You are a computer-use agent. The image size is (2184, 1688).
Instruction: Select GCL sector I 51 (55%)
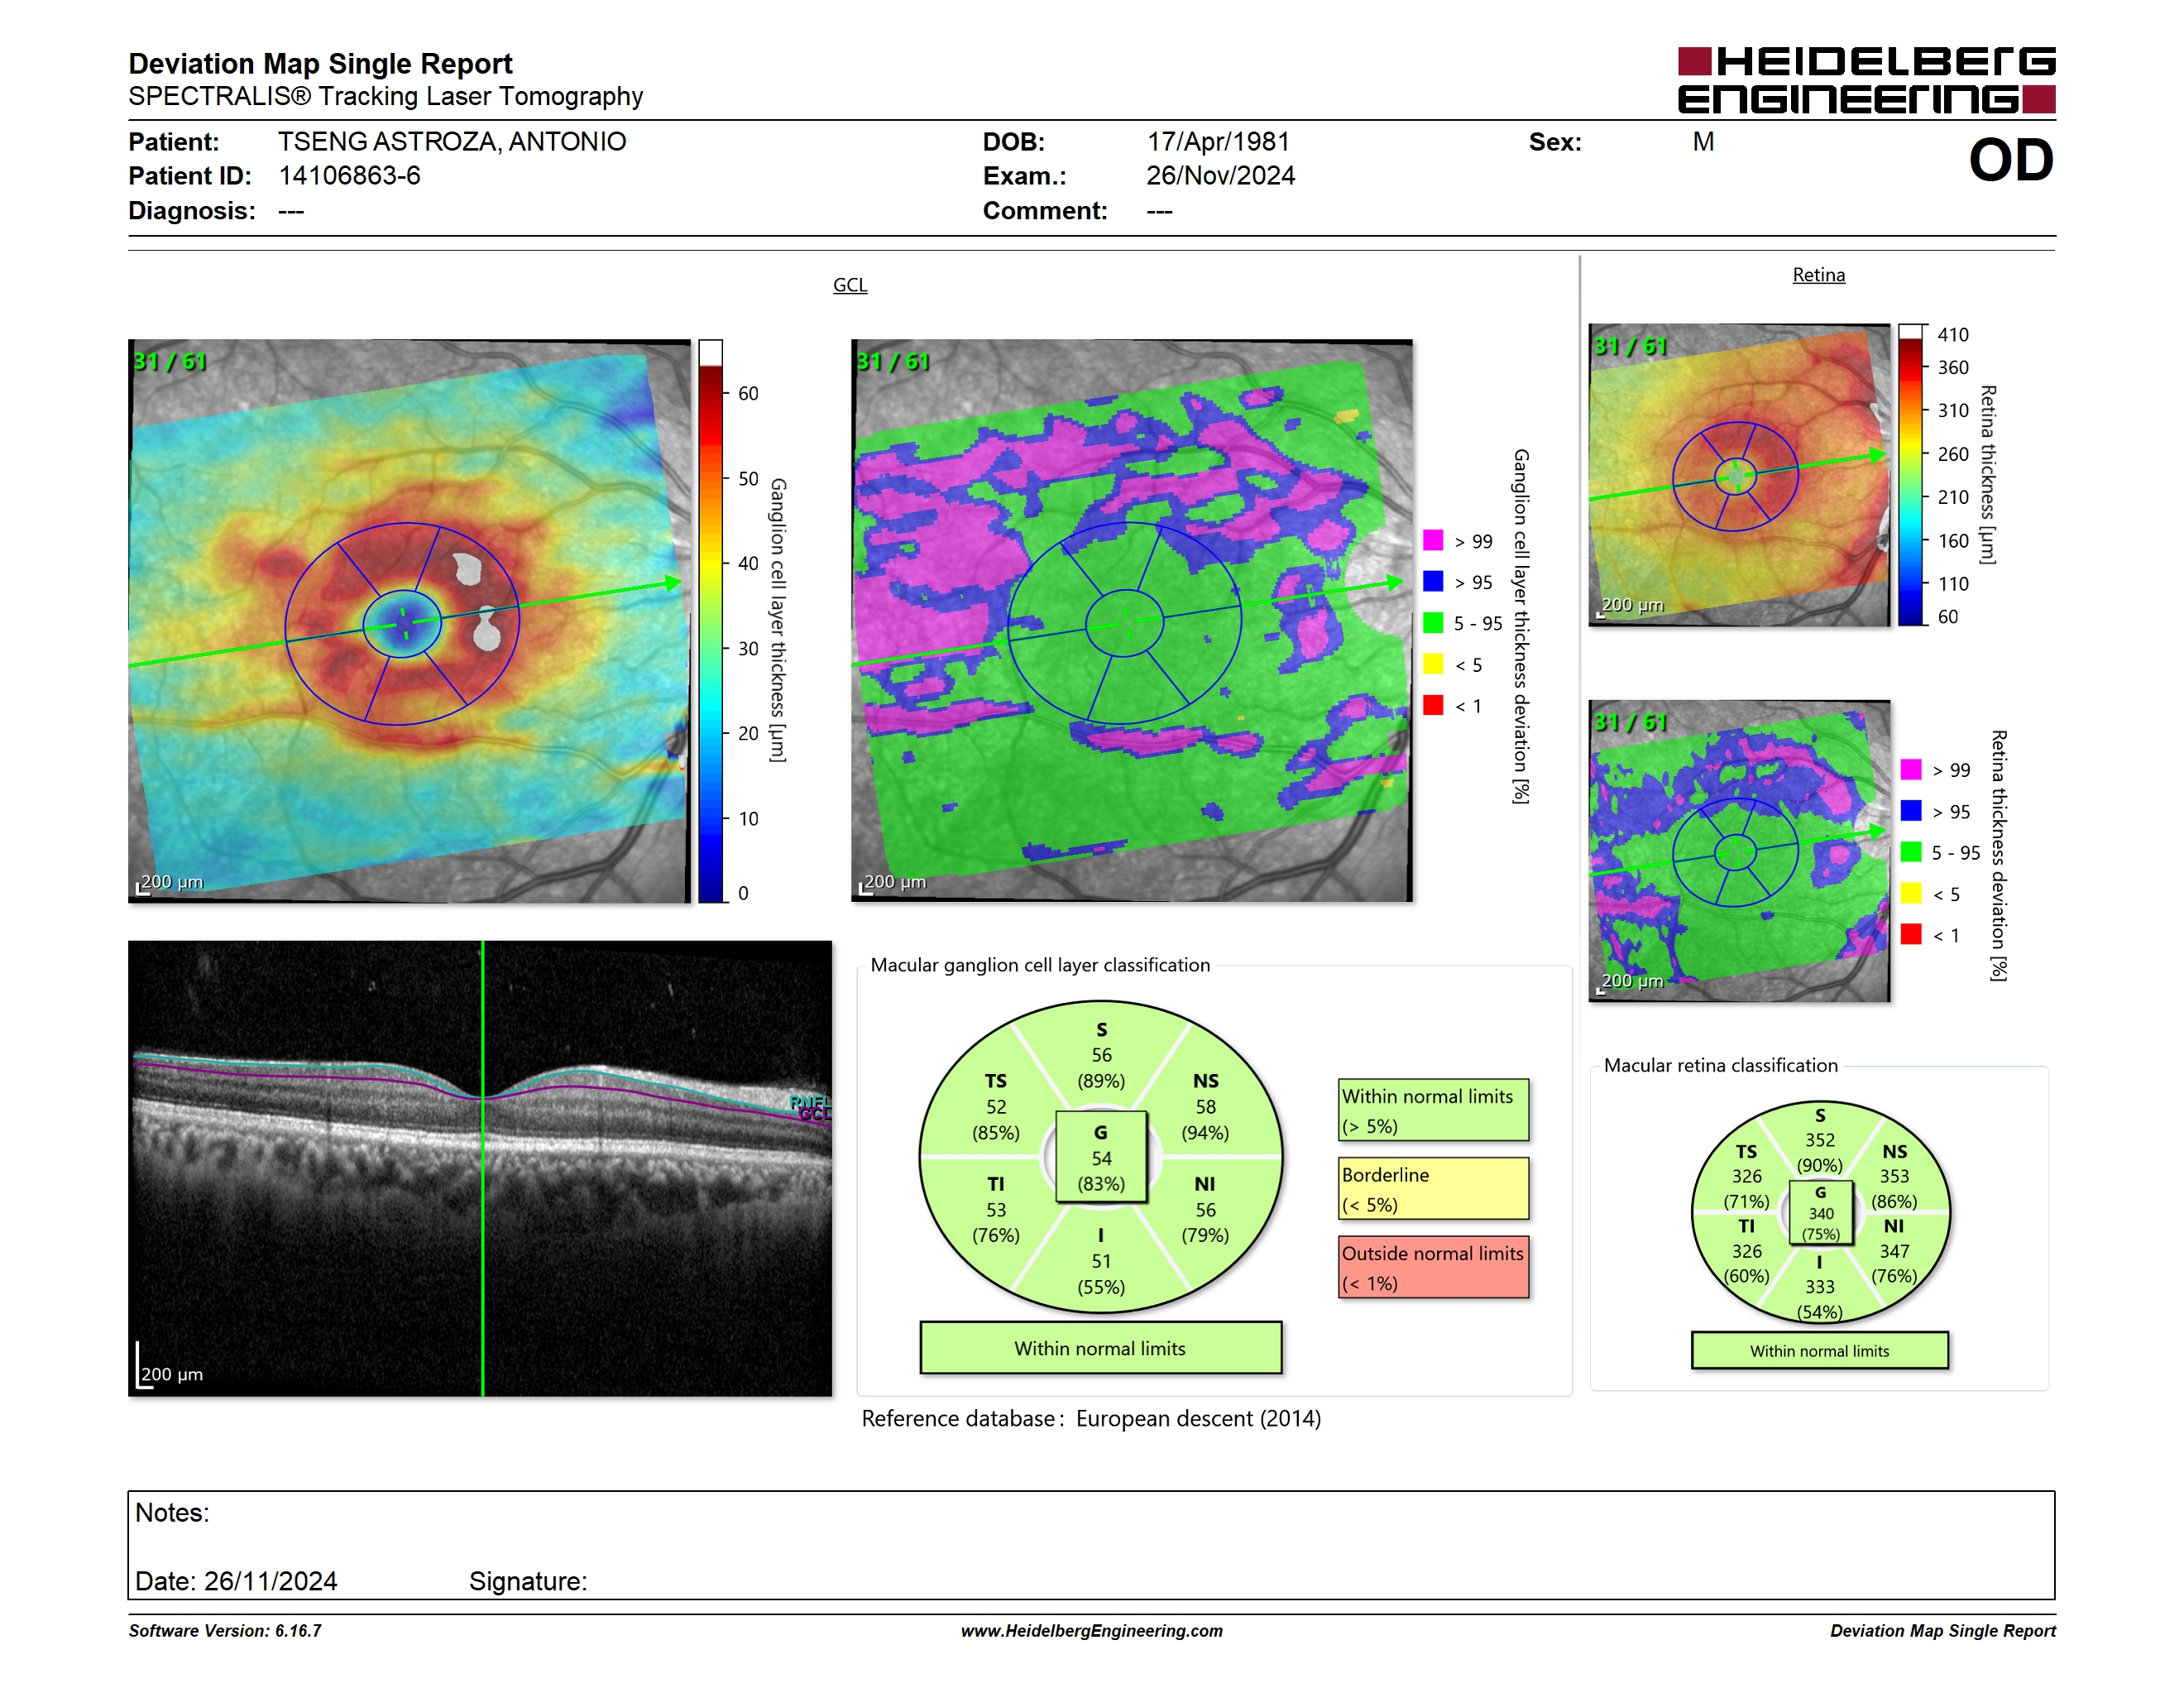coord(1101,1261)
